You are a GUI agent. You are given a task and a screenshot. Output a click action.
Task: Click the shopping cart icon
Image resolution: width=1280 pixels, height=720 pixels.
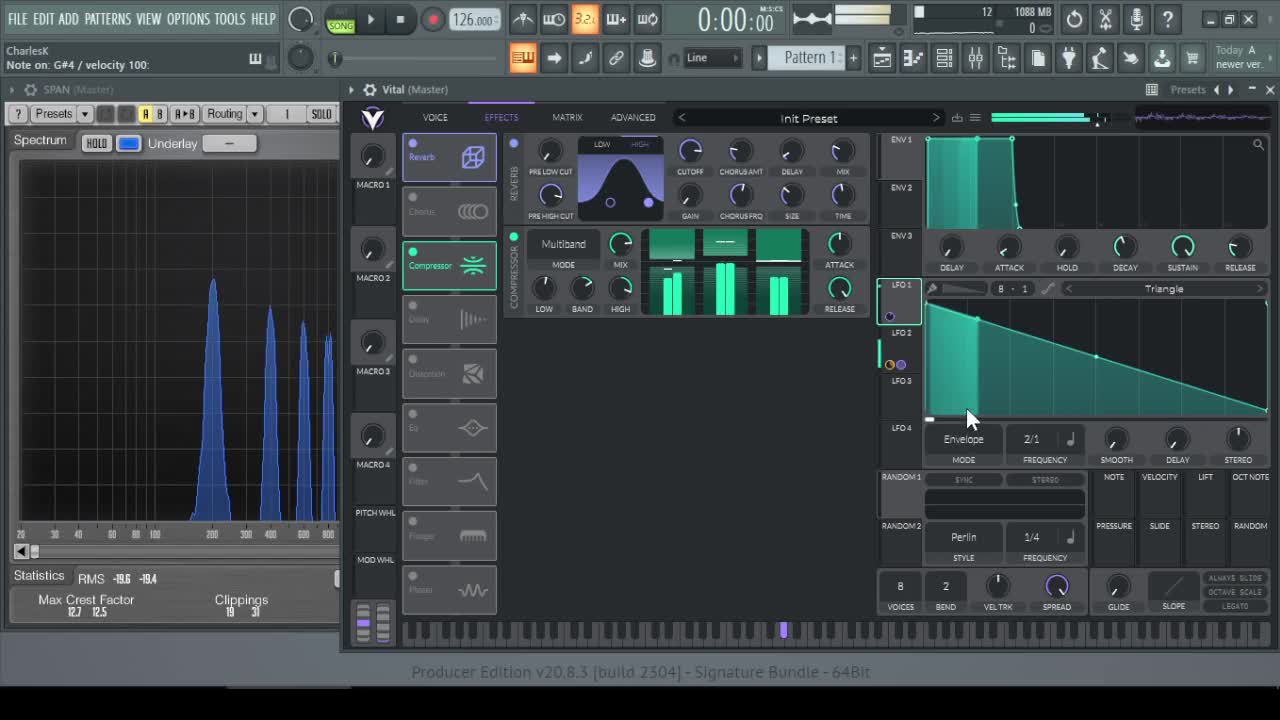pyautogui.click(x=1192, y=58)
